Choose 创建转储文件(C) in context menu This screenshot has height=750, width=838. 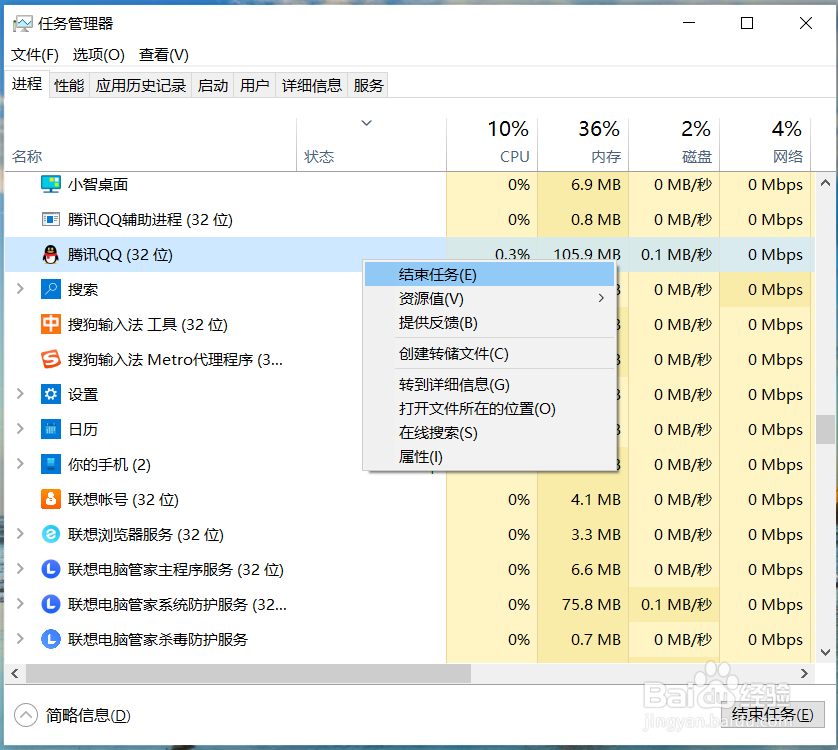pos(490,353)
